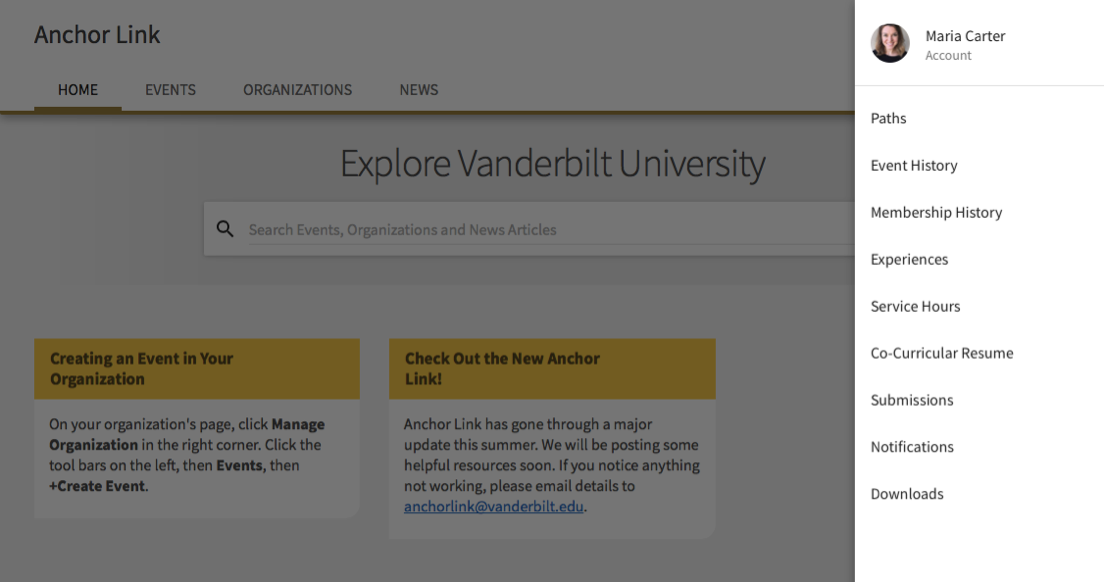The image size is (1104, 582).
Task: Click the Creating an Event card header
Action: tap(196, 368)
